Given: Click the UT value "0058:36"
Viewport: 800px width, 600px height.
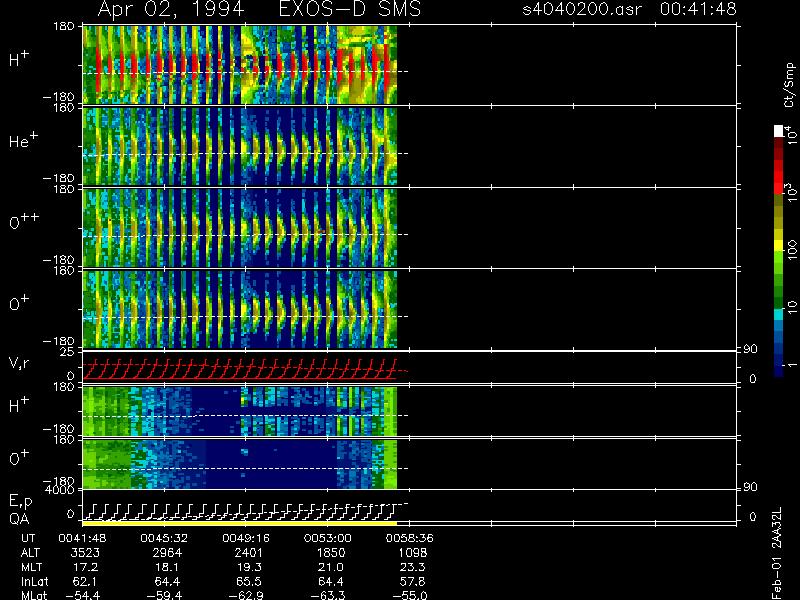Looking at the screenshot, I should coord(410,538).
